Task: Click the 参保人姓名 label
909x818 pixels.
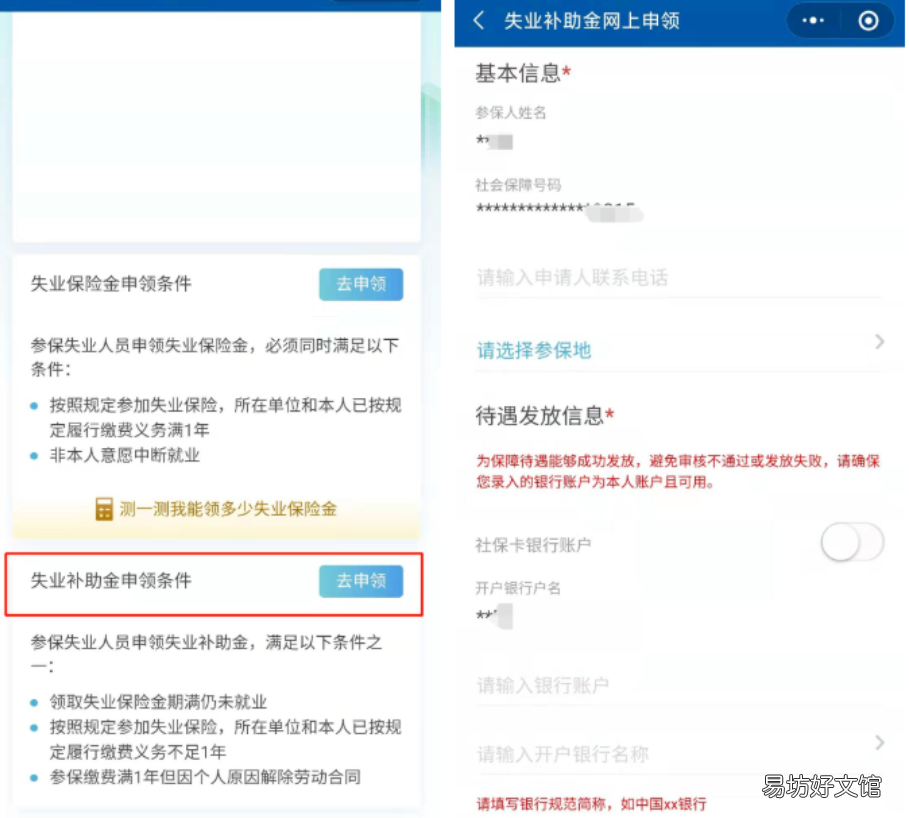Action: pos(511,112)
